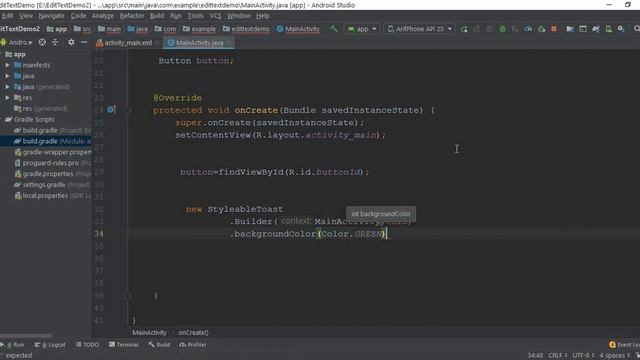640x360 pixels.
Task: Select local.properties file
Action: click(x=52, y=196)
